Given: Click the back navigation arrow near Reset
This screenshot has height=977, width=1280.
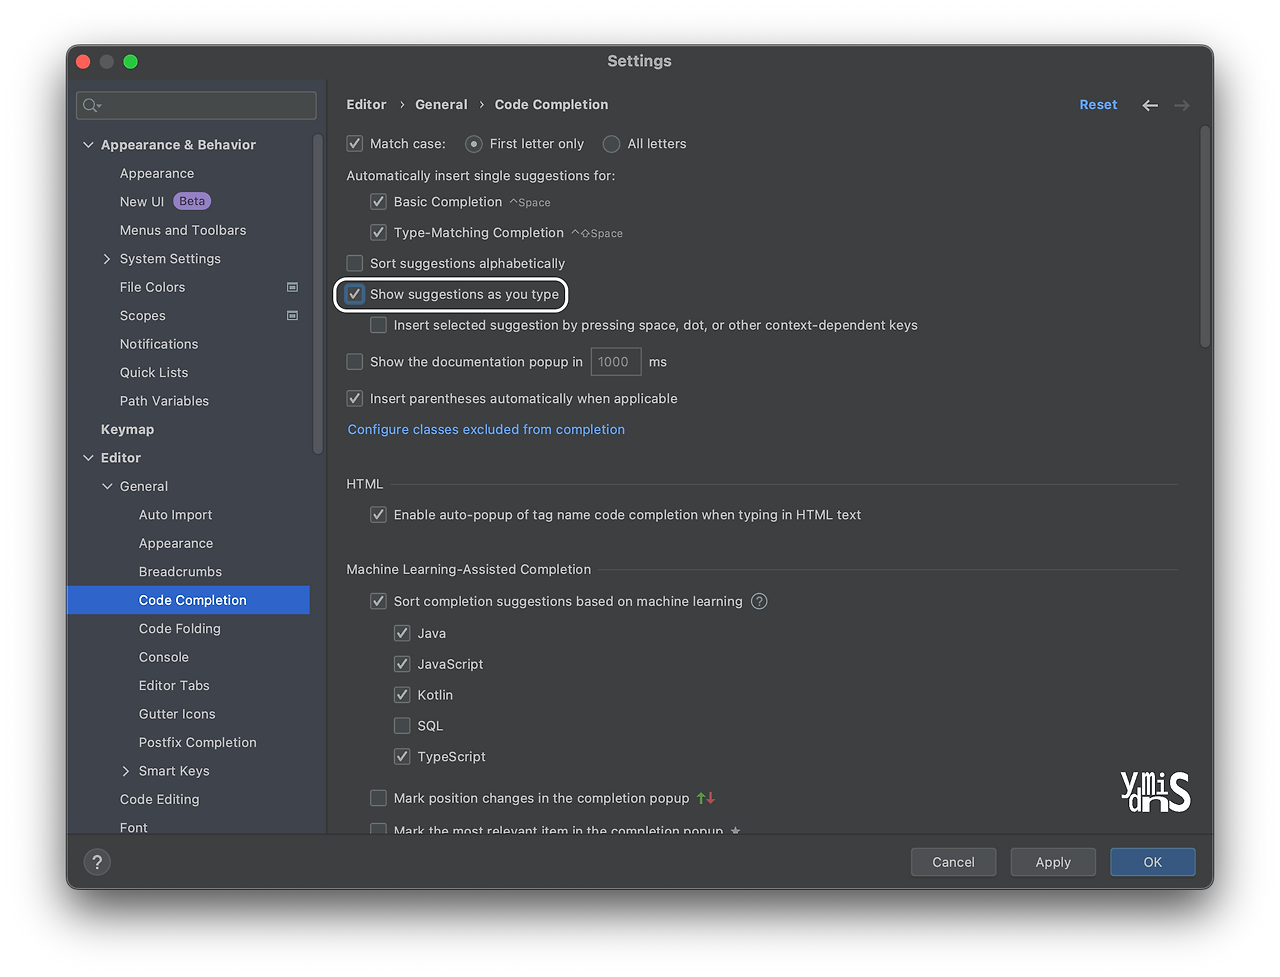Looking at the screenshot, I should pos(1150,104).
